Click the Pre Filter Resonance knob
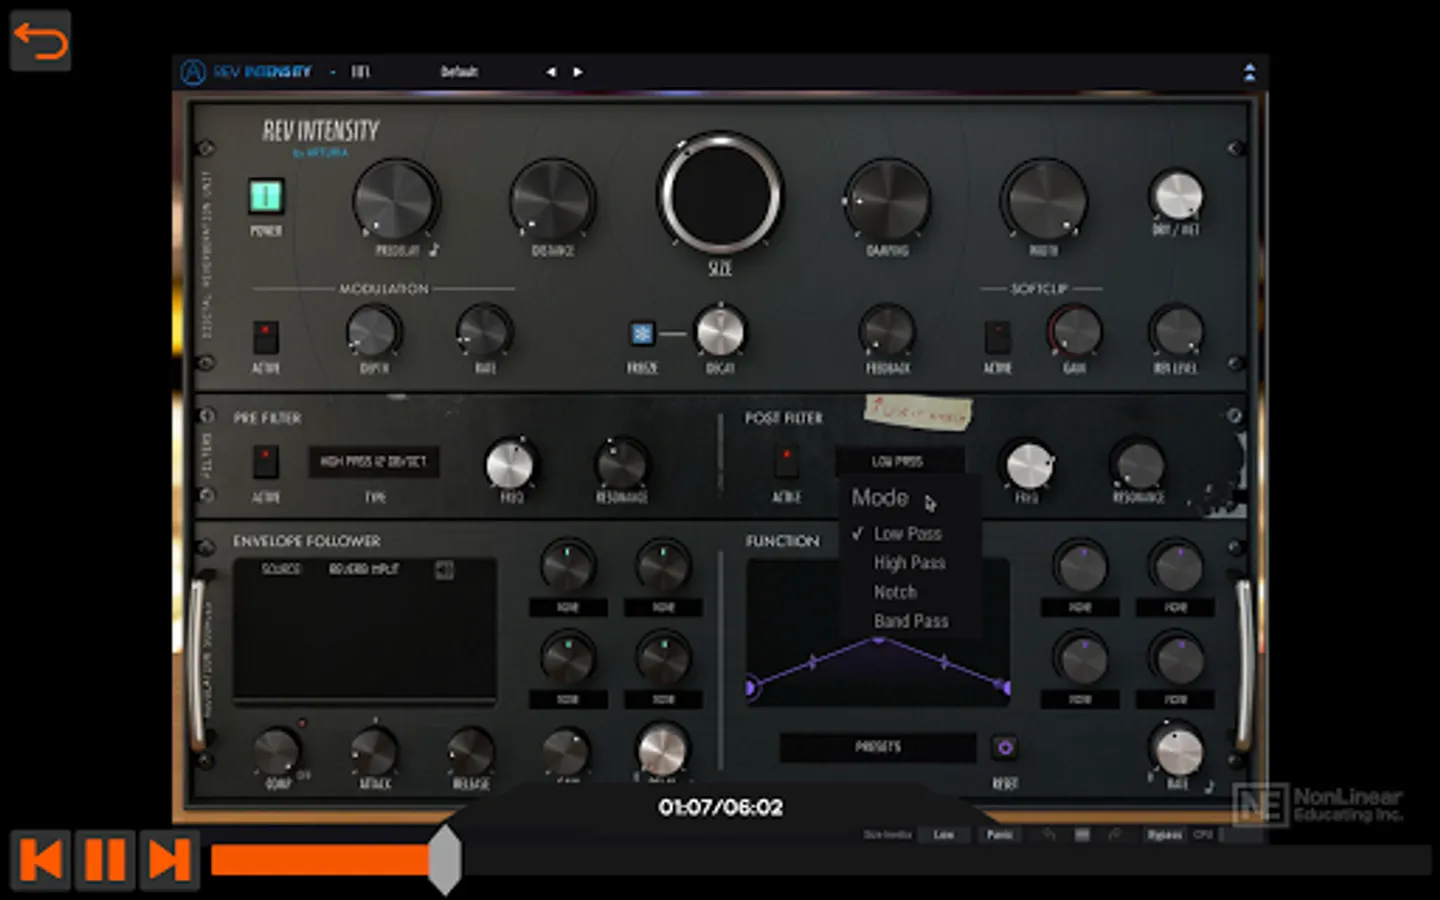Image resolution: width=1440 pixels, height=900 pixels. [621, 464]
